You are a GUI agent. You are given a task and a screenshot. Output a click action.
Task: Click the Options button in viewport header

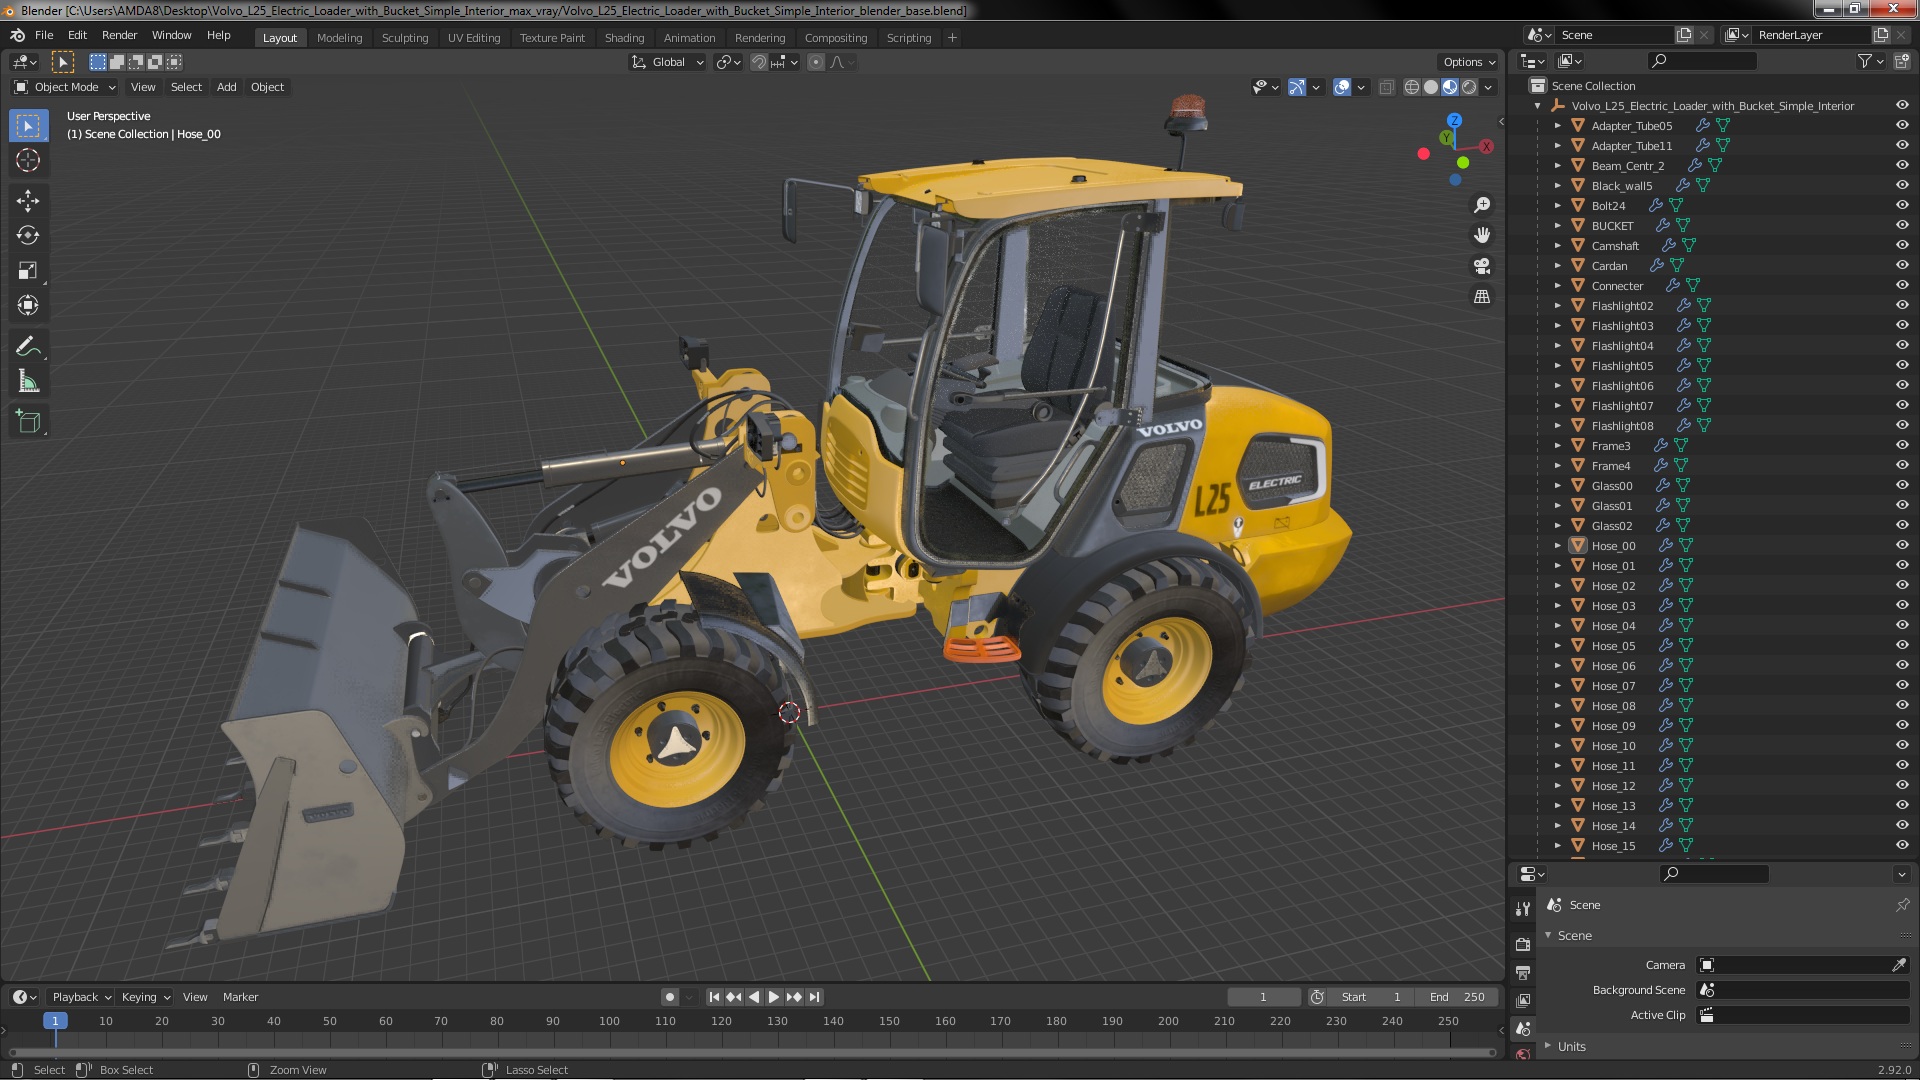tap(1468, 61)
